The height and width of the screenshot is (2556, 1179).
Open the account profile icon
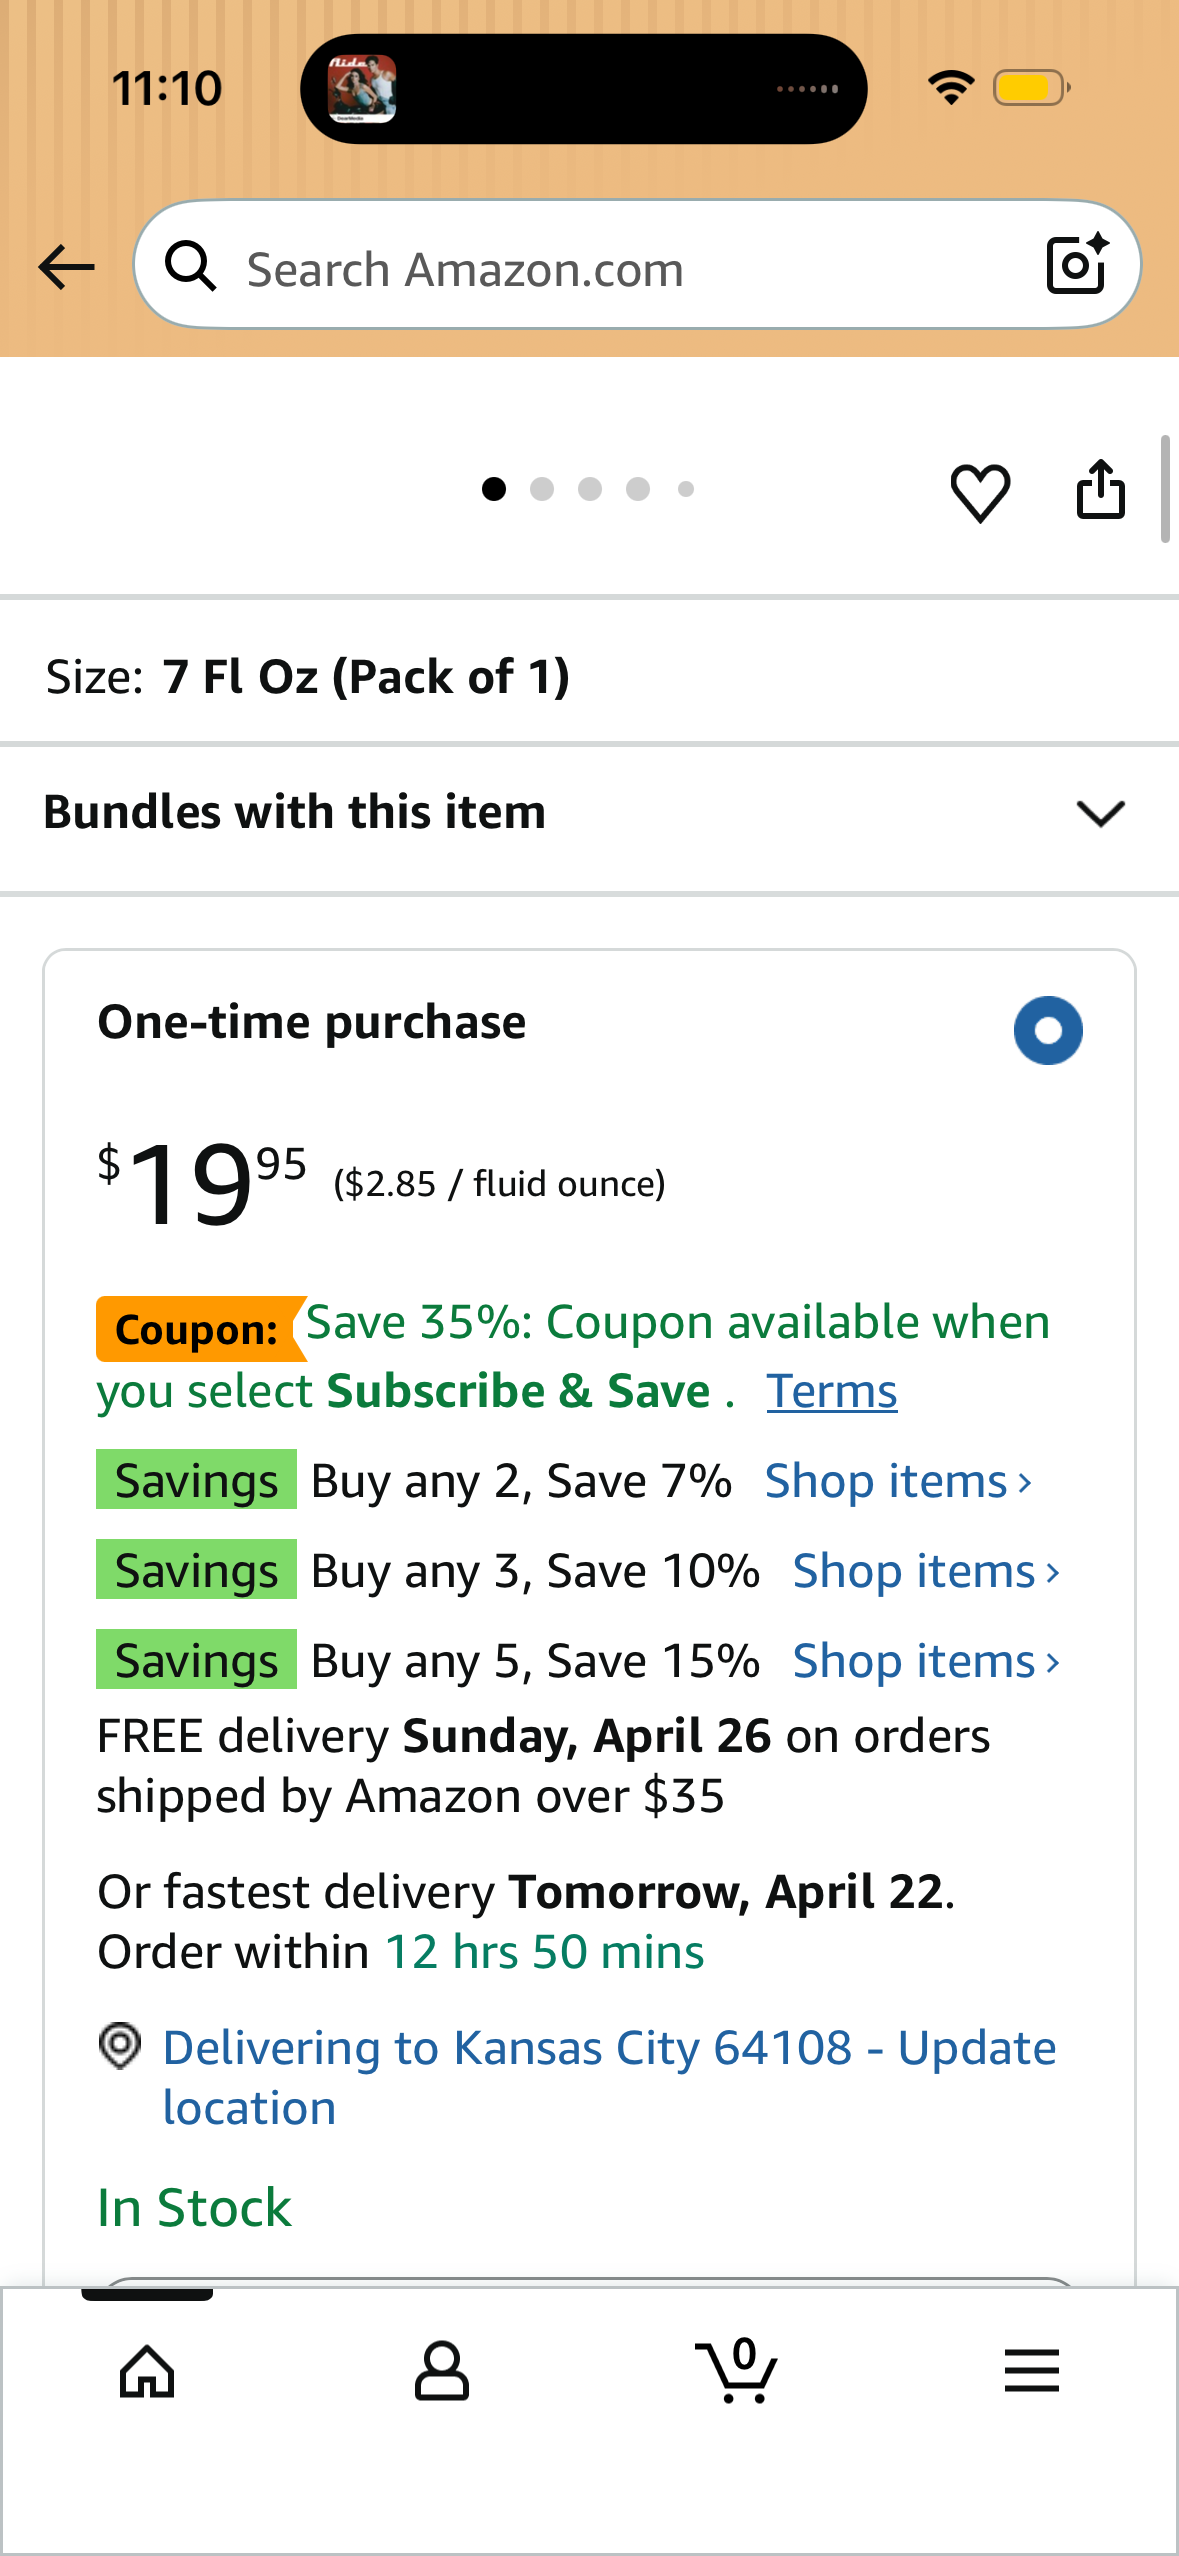click(x=441, y=2371)
